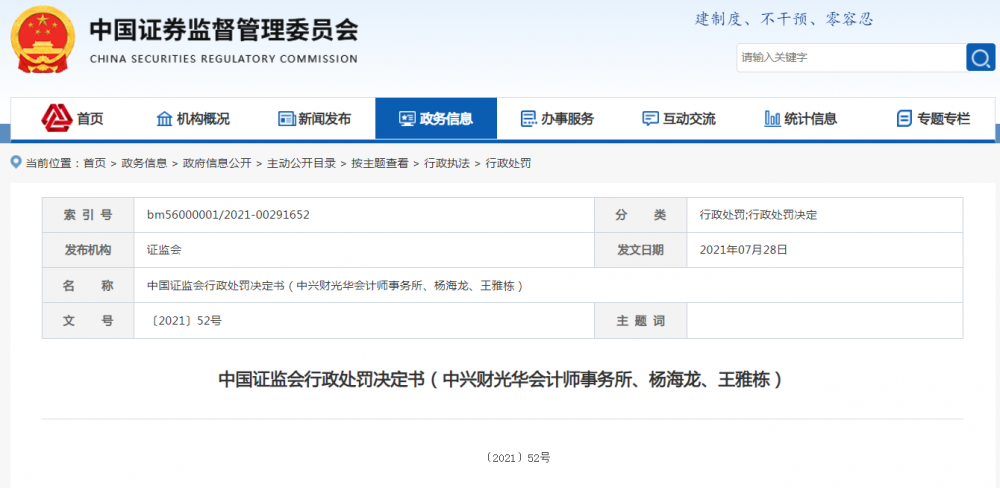This screenshot has height=488, width=1000.
Task: Click the 索引号 label cell
Action: (x=88, y=215)
